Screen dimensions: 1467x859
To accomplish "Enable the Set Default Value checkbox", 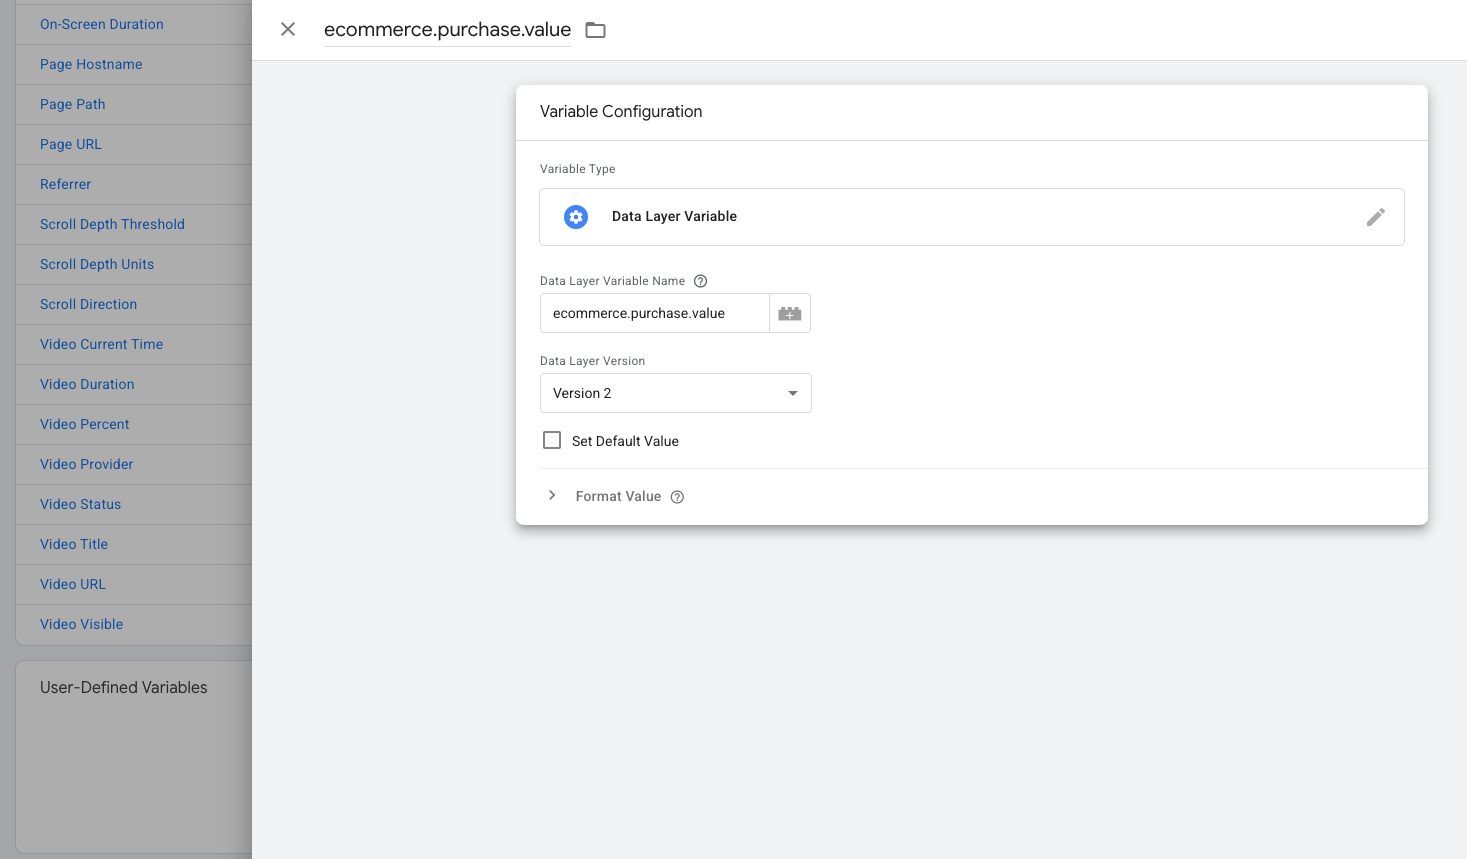I will point(552,441).
